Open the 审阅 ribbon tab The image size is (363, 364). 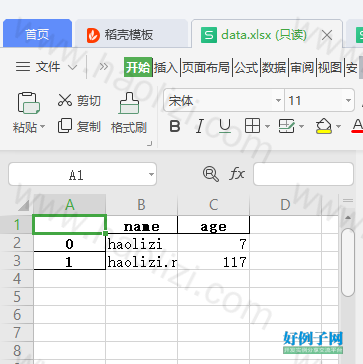(x=302, y=68)
